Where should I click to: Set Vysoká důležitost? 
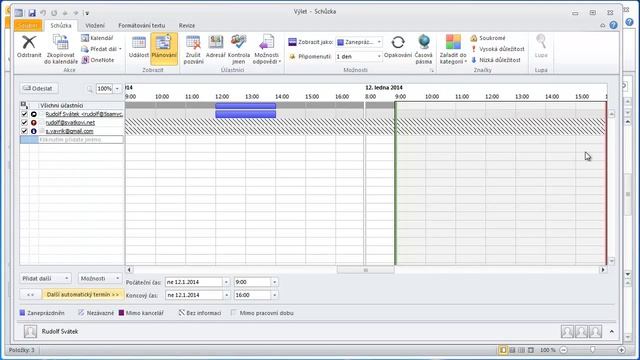[x=497, y=49]
